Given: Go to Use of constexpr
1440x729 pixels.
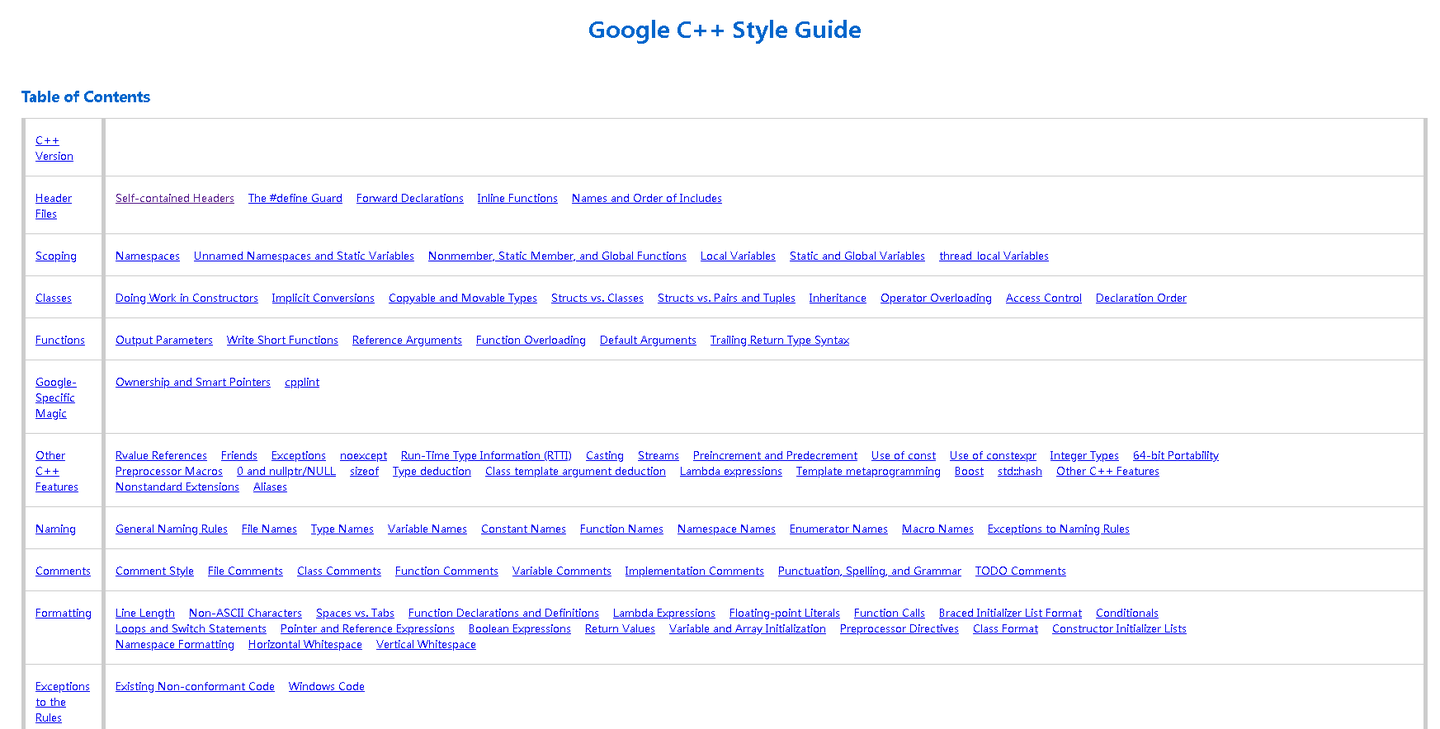Looking at the screenshot, I should (993, 455).
